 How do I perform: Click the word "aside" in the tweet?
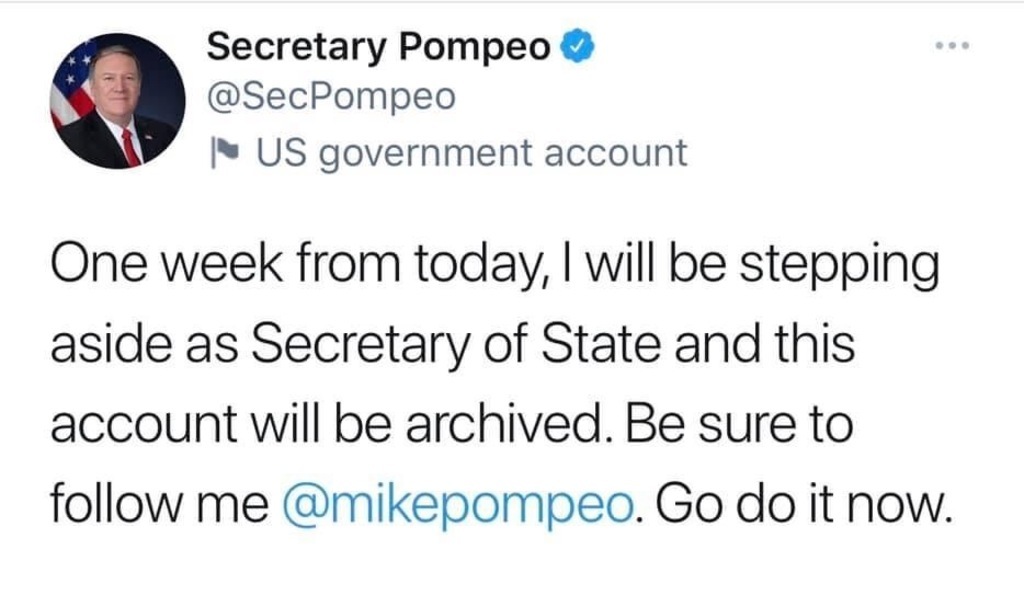tap(107, 346)
